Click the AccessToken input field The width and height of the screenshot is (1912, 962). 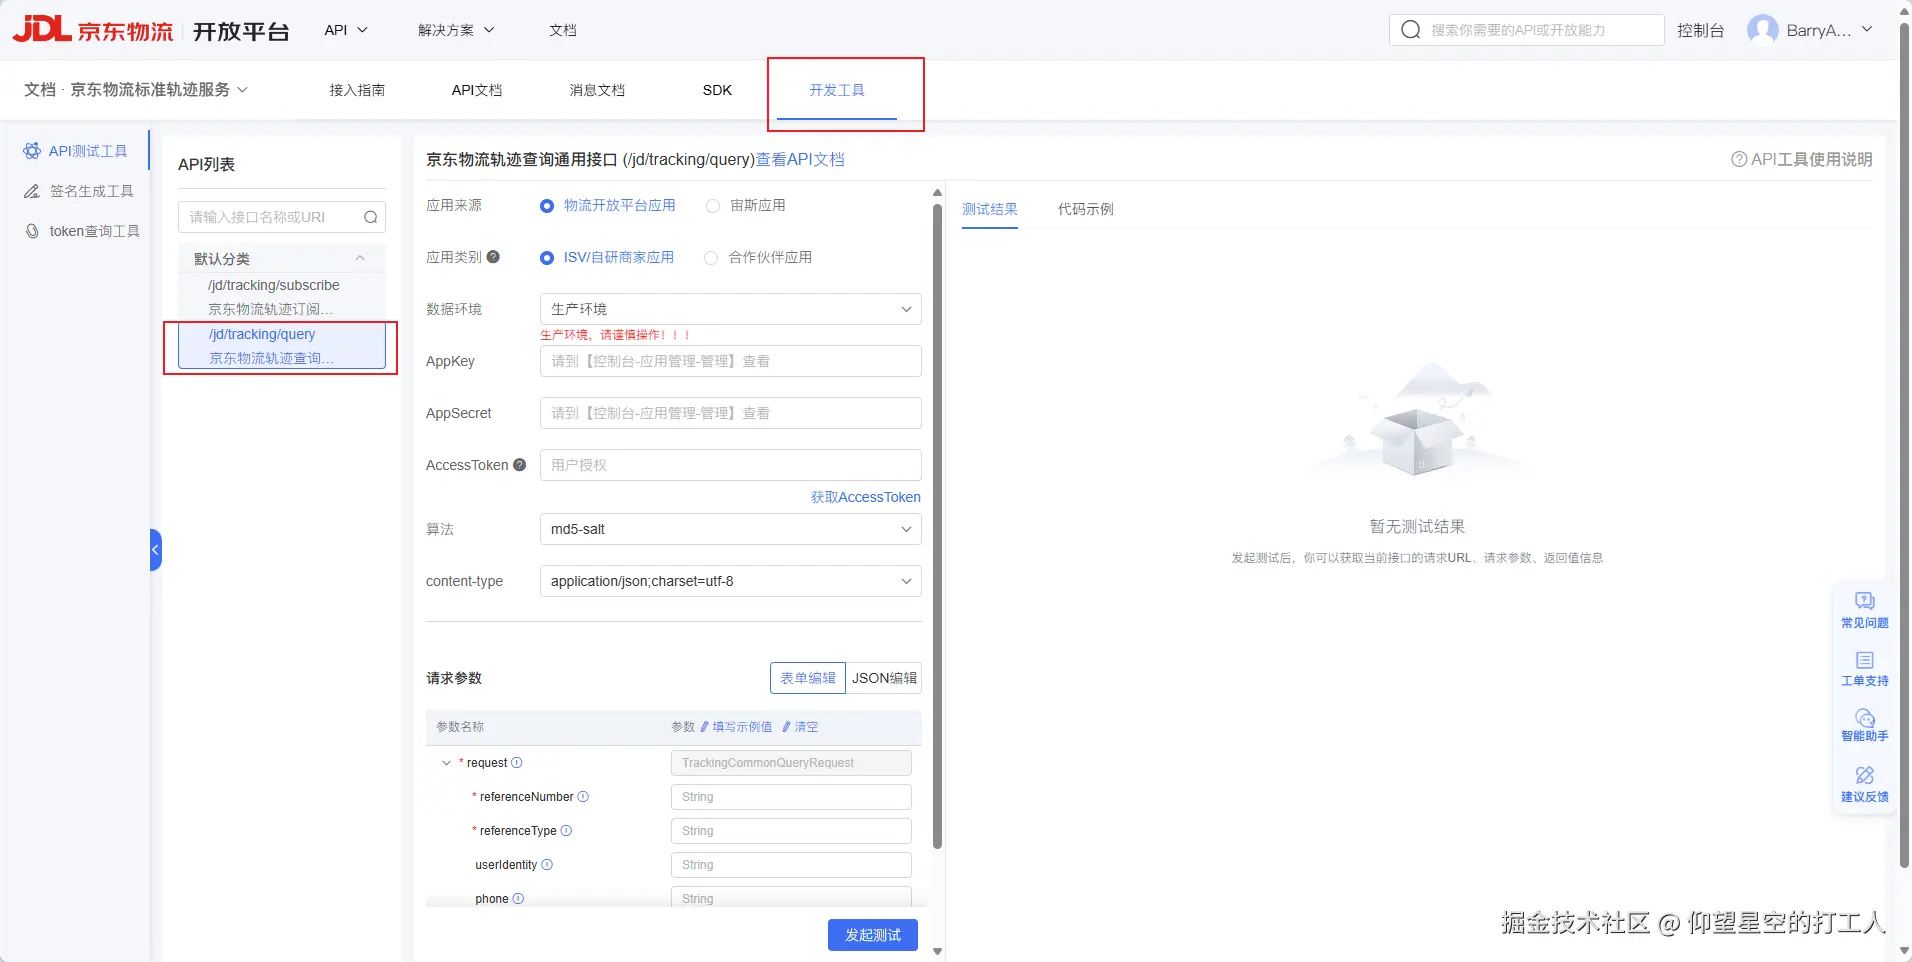click(730, 465)
